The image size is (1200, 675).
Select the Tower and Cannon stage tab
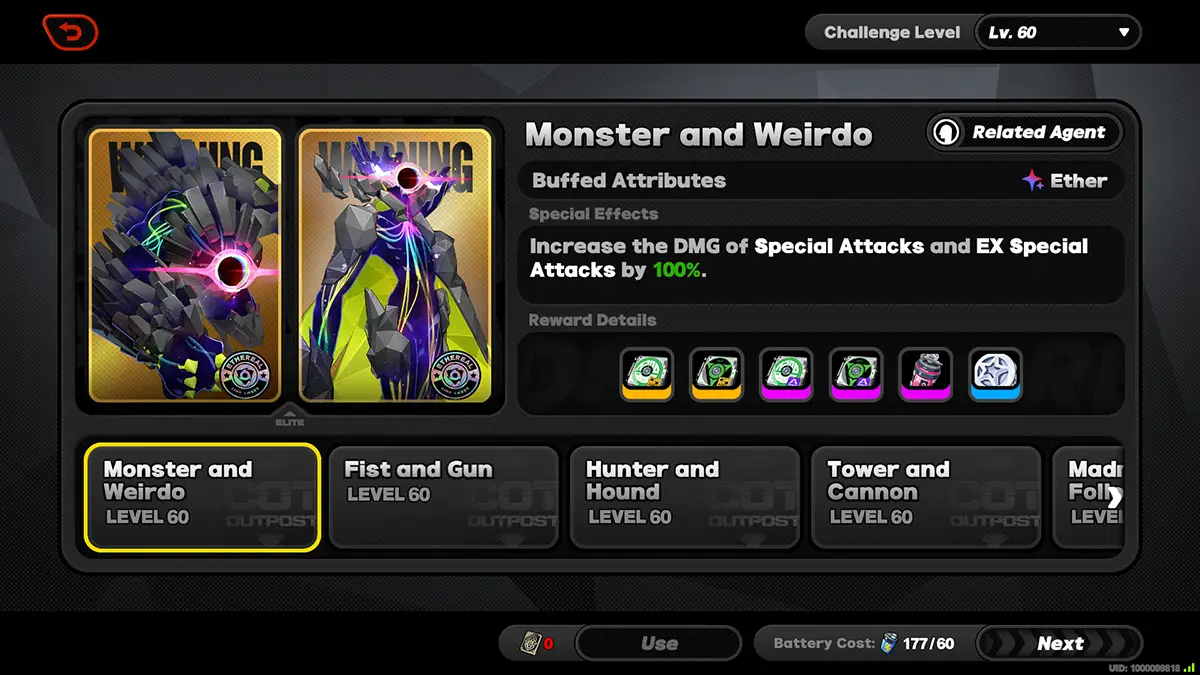click(926, 497)
